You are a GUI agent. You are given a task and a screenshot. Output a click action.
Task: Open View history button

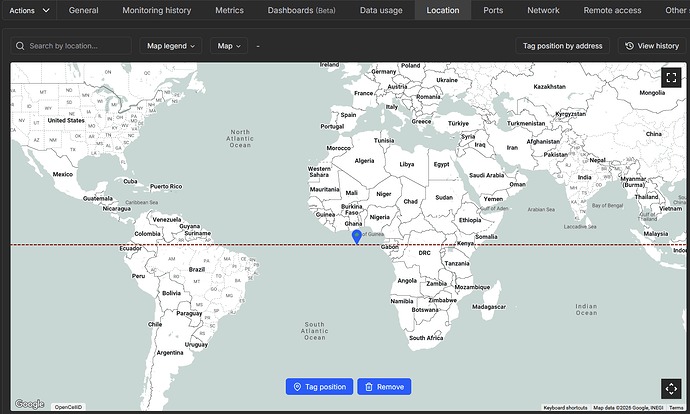click(x=652, y=46)
